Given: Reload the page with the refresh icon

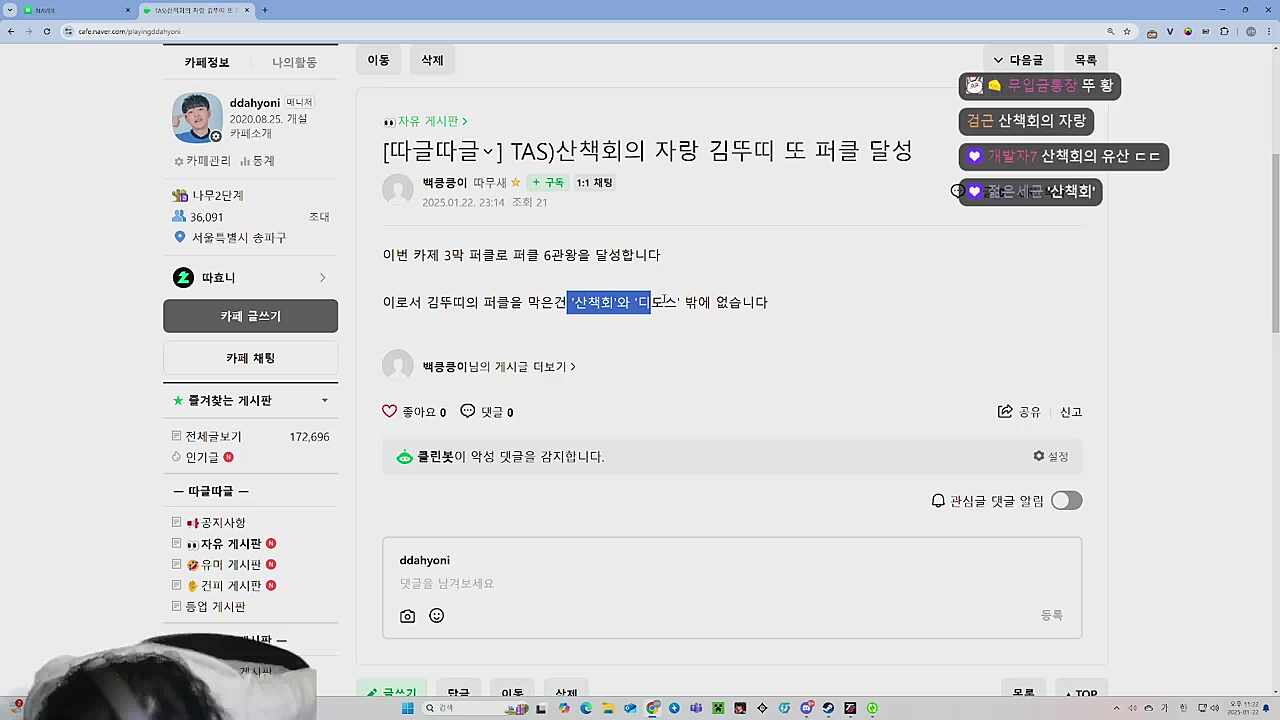Looking at the screenshot, I should [46, 31].
